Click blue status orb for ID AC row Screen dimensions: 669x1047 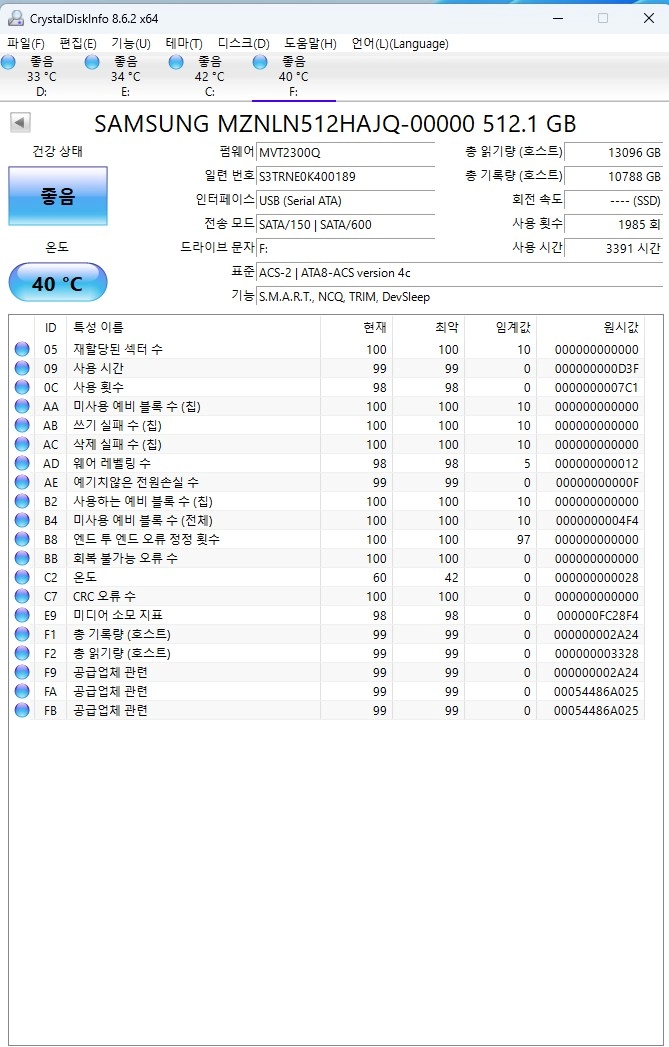point(22,444)
